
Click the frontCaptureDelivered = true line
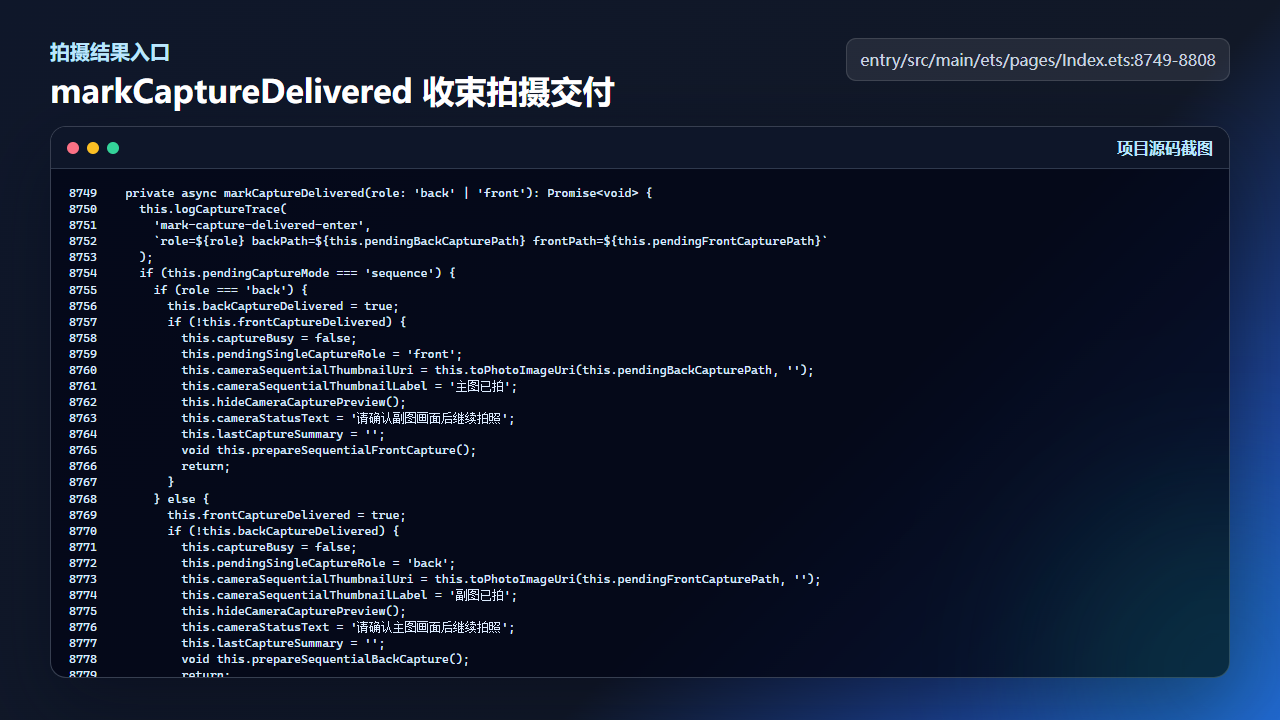coord(287,515)
